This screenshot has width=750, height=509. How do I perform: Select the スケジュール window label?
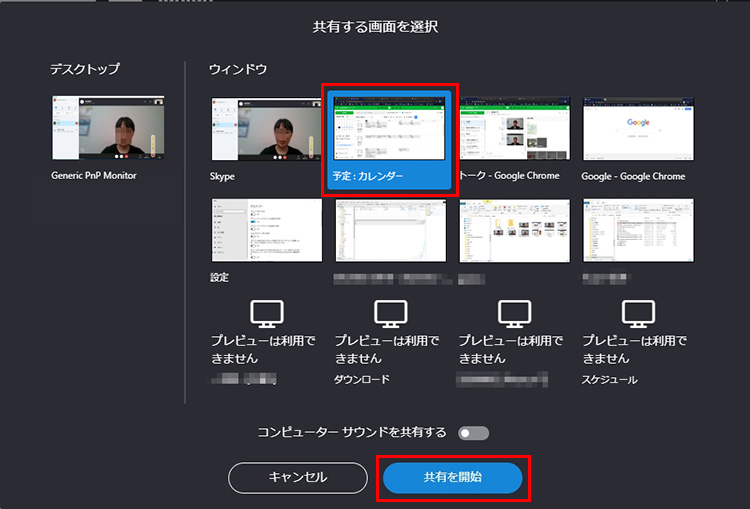(x=609, y=380)
